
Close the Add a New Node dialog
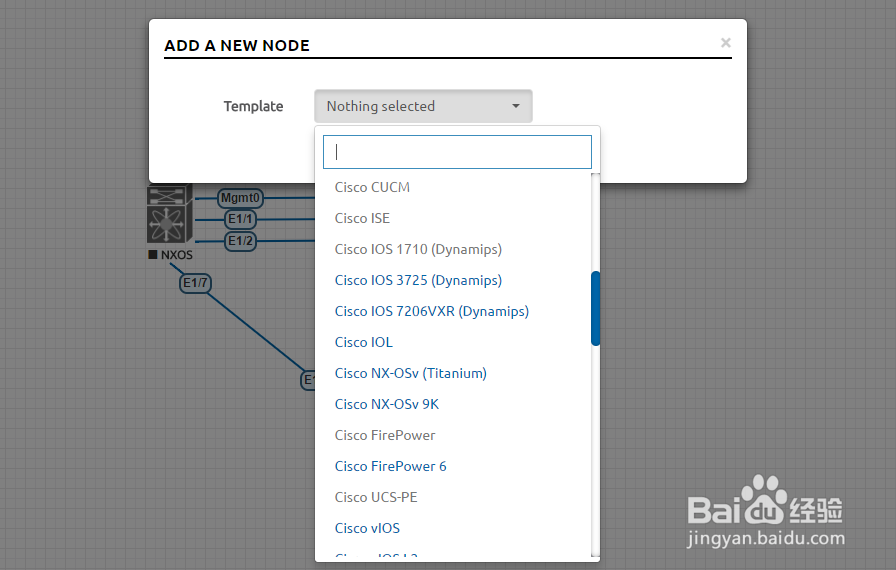click(x=726, y=43)
